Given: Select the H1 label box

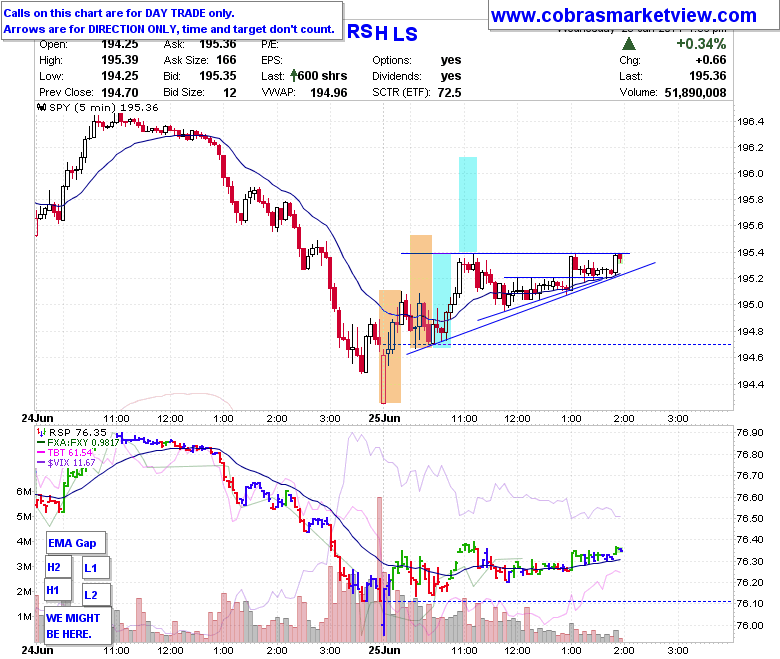Looking at the screenshot, I should 58,590.
